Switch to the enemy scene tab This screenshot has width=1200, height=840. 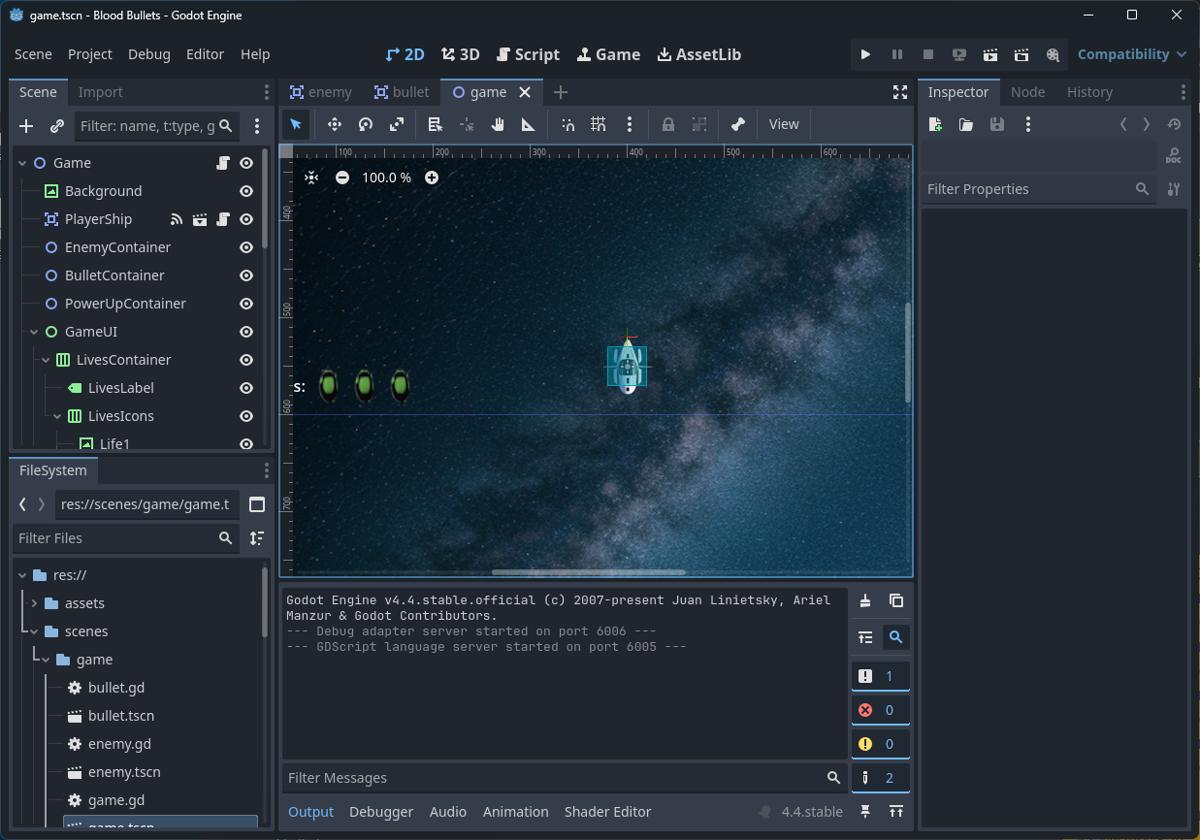point(320,92)
